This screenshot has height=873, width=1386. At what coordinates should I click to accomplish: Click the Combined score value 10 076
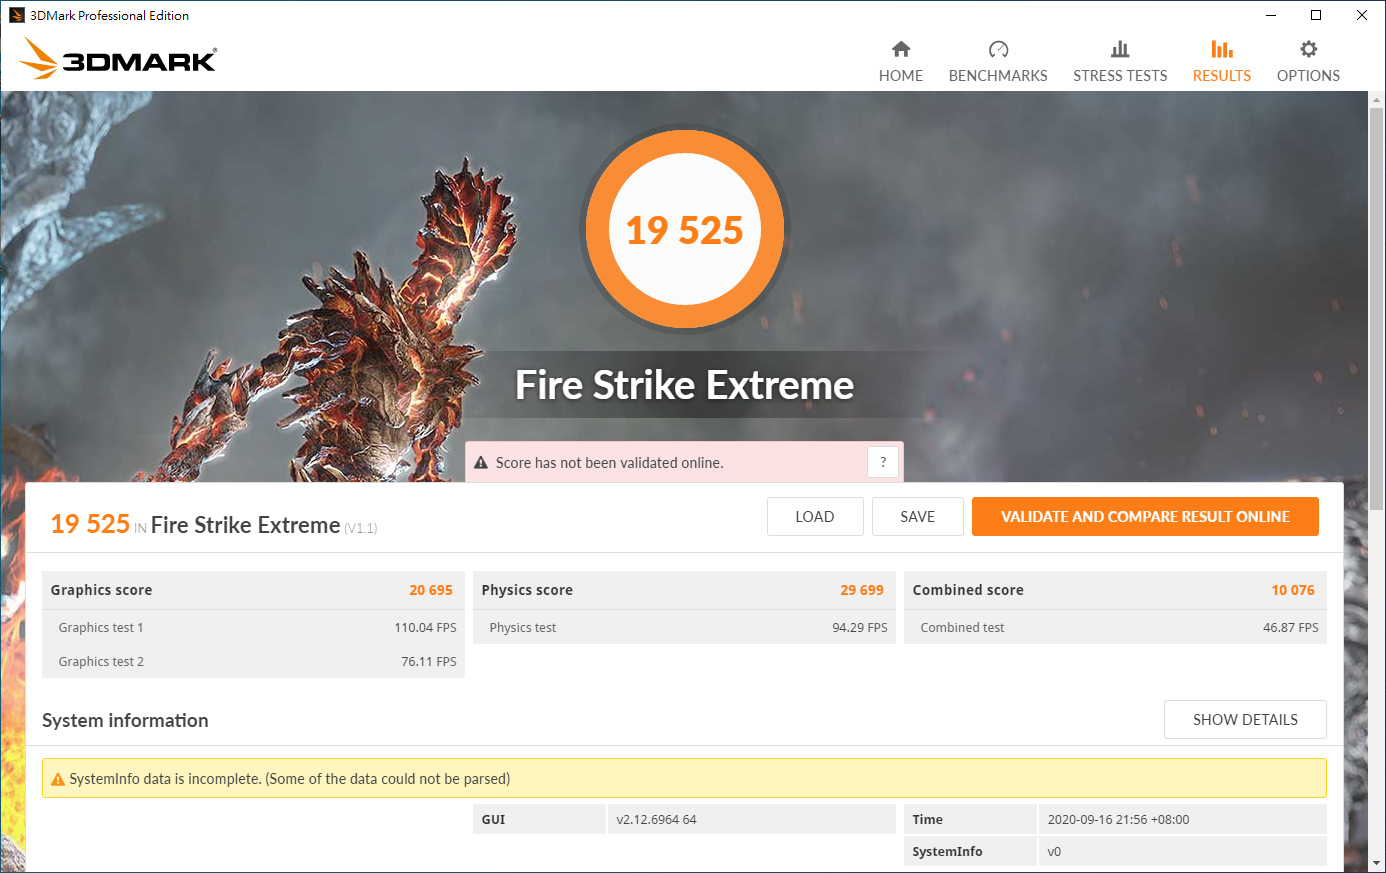(x=1293, y=590)
